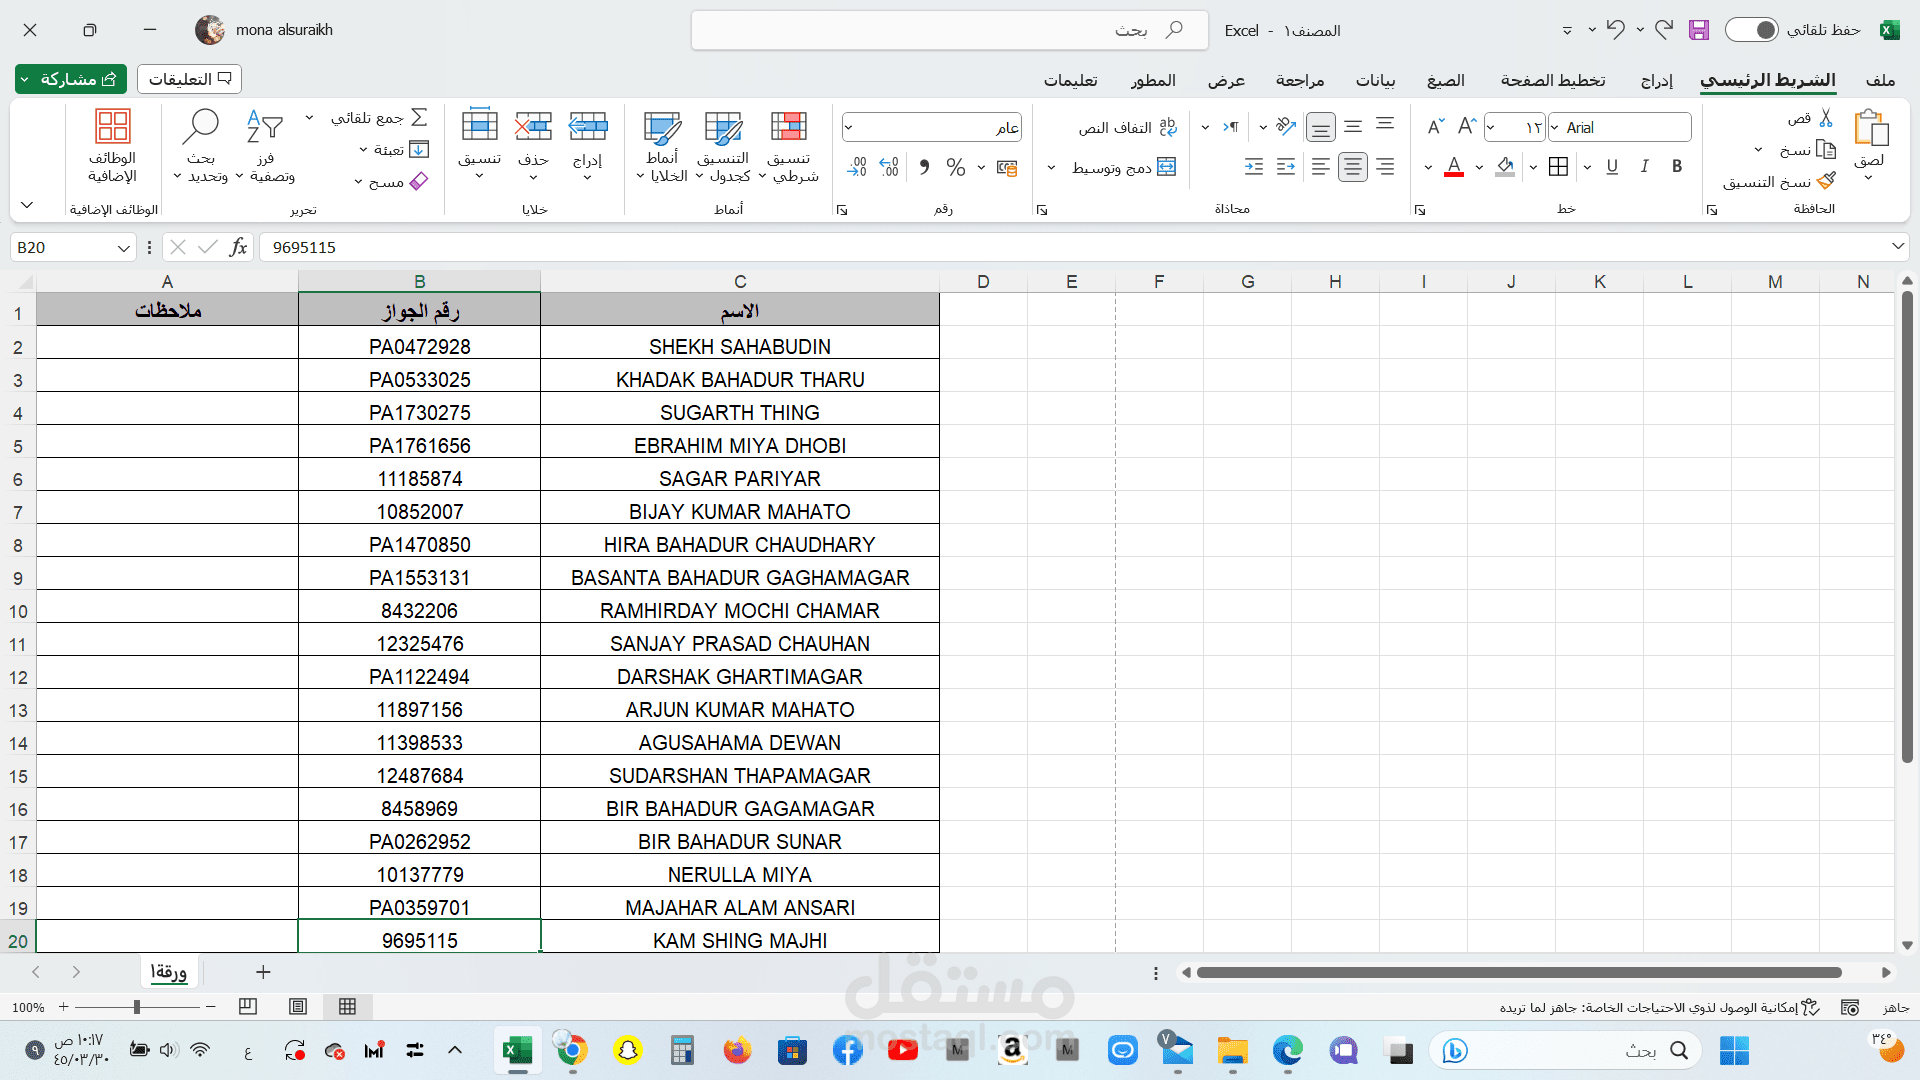Apply percent style with the % icon
1920x1080 pixels.
956,167
